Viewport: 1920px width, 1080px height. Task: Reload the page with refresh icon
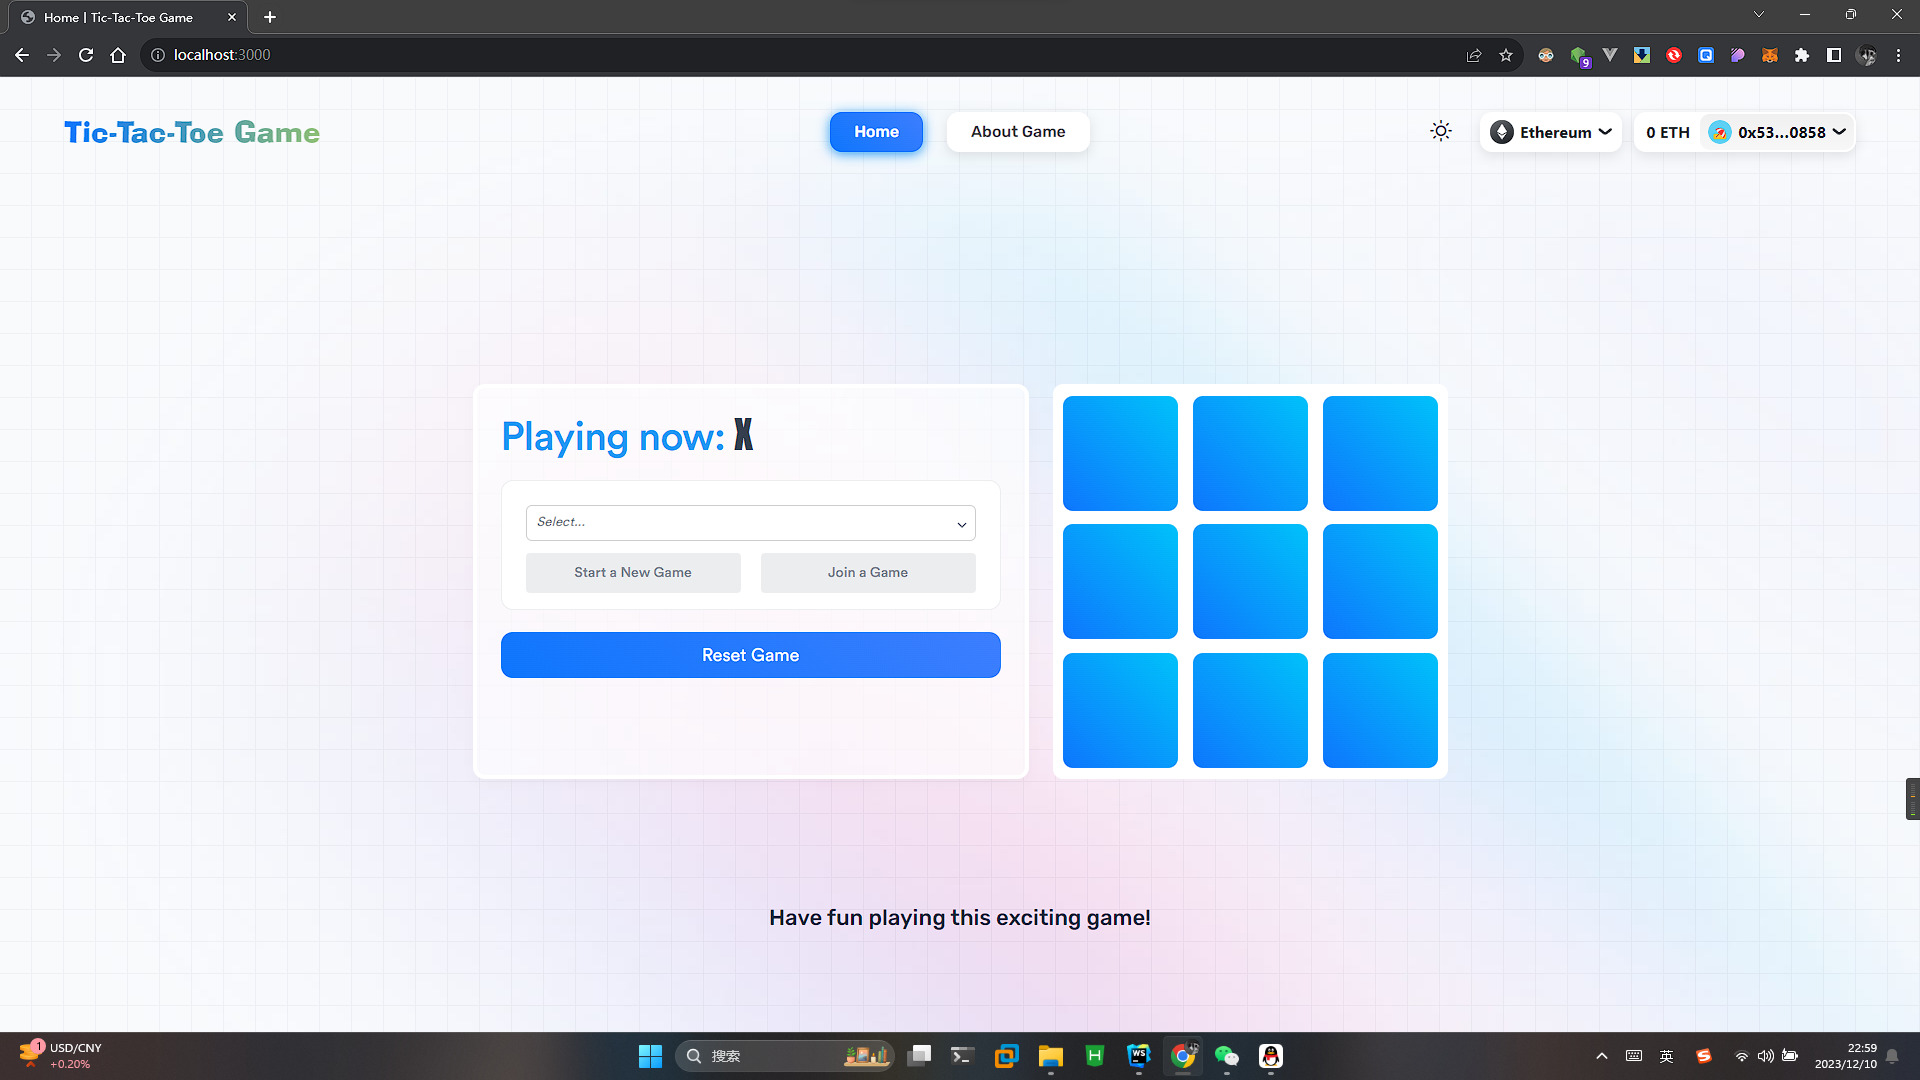(x=86, y=55)
